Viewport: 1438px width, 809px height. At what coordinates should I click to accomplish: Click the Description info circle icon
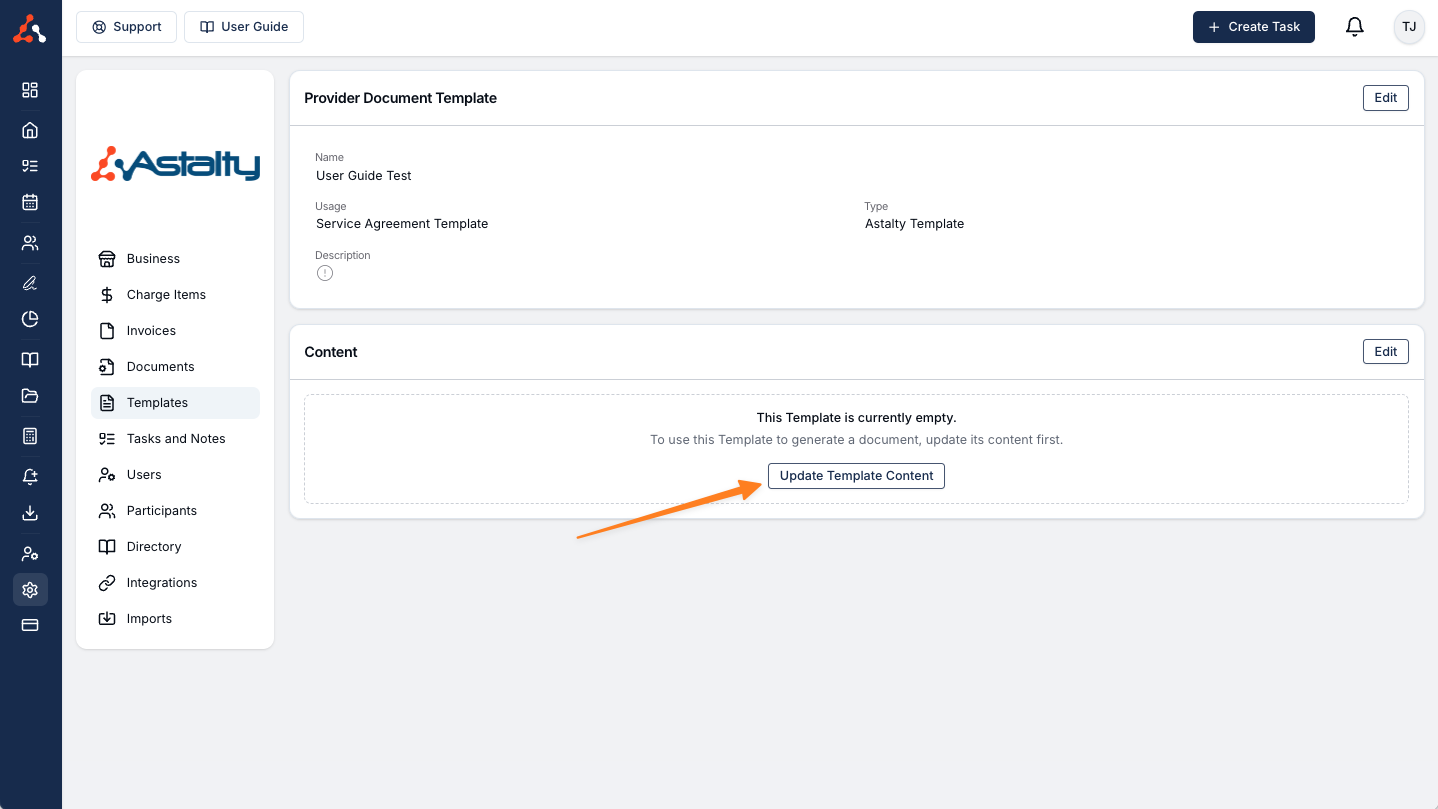(325, 273)
